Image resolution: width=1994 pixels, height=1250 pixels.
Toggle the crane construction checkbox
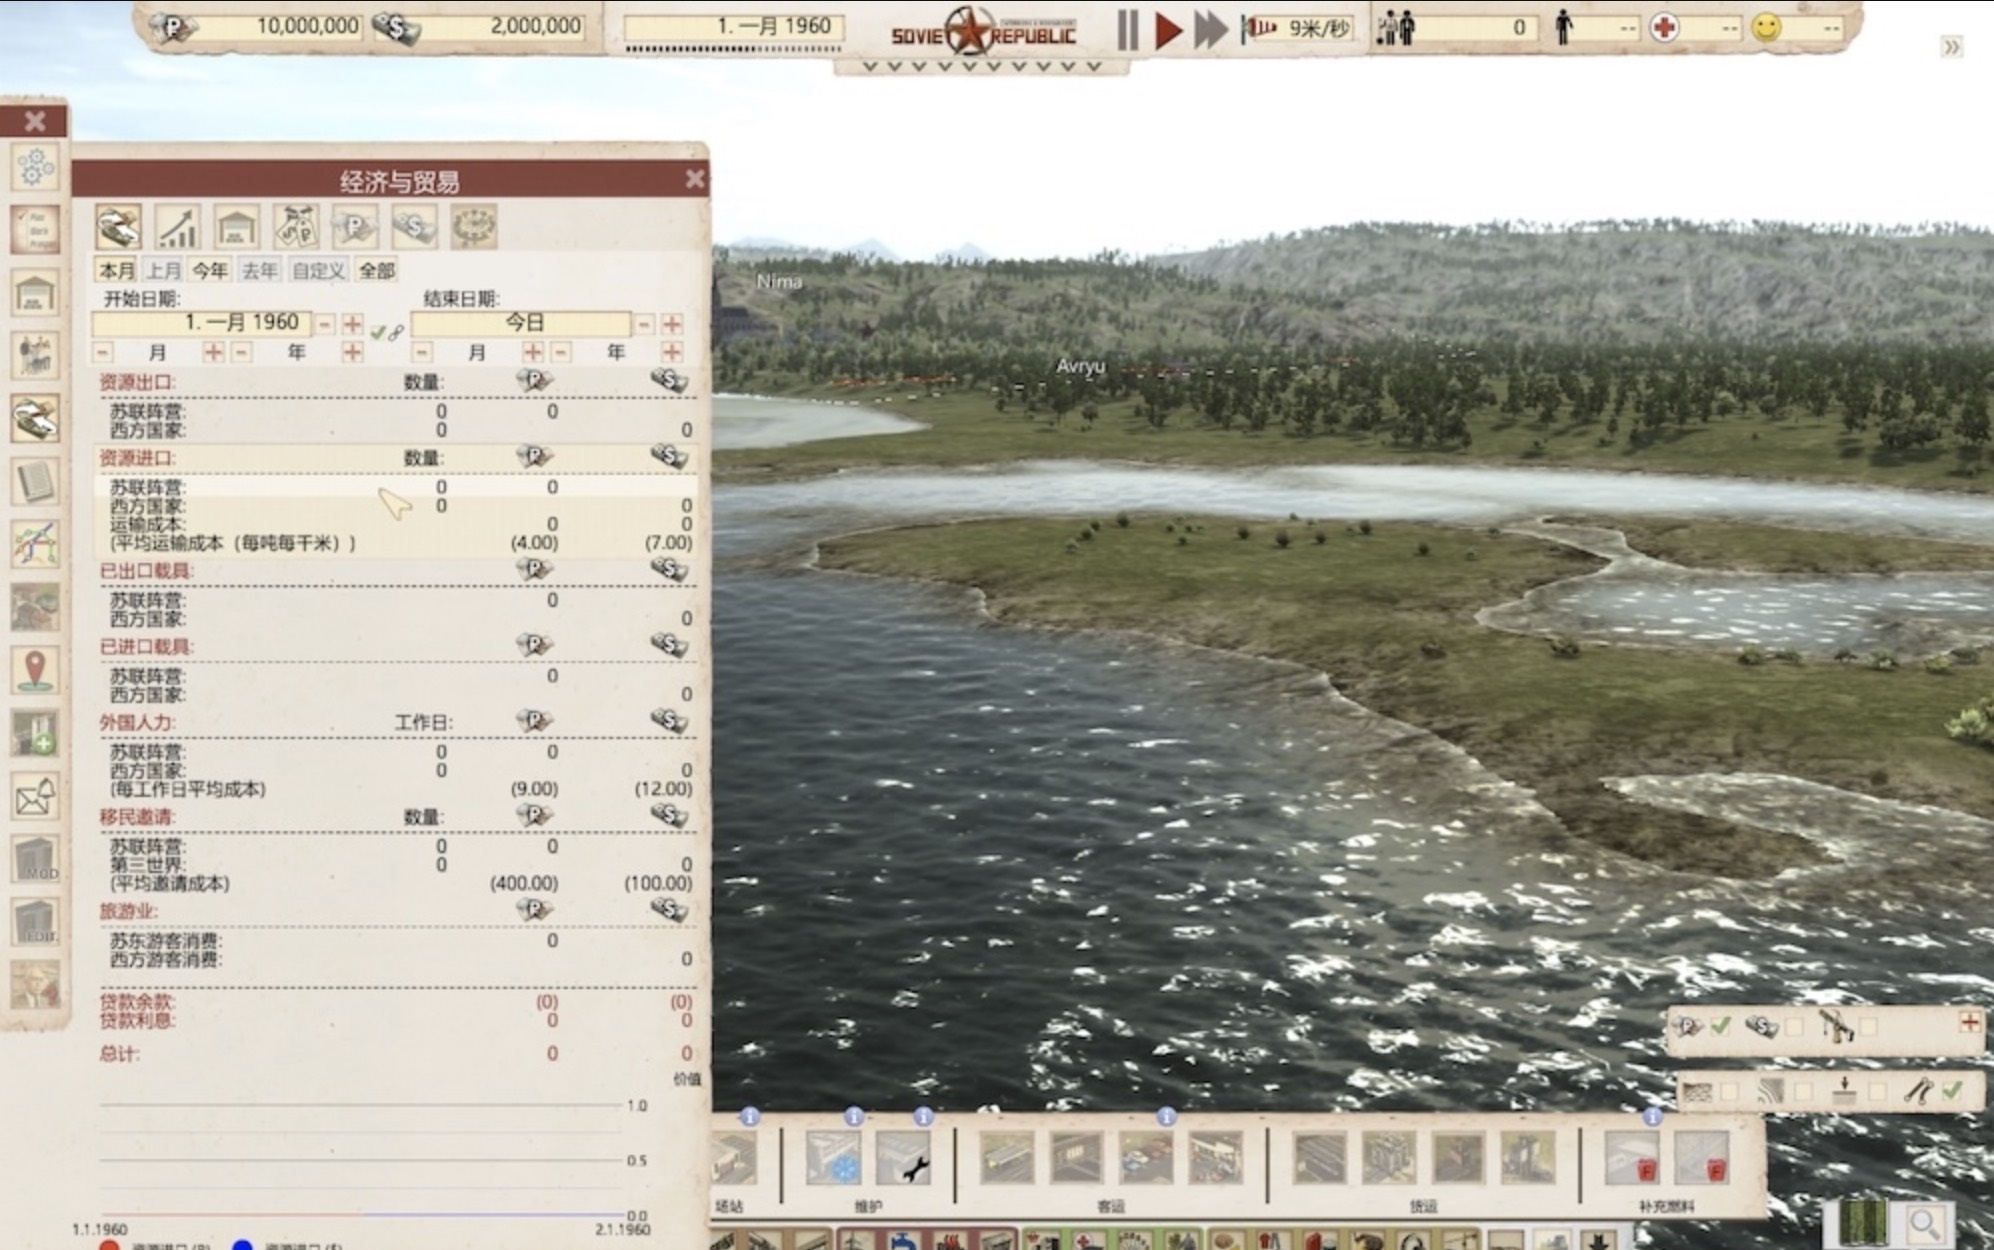pyautogui.click(x=1868, y=1026)
